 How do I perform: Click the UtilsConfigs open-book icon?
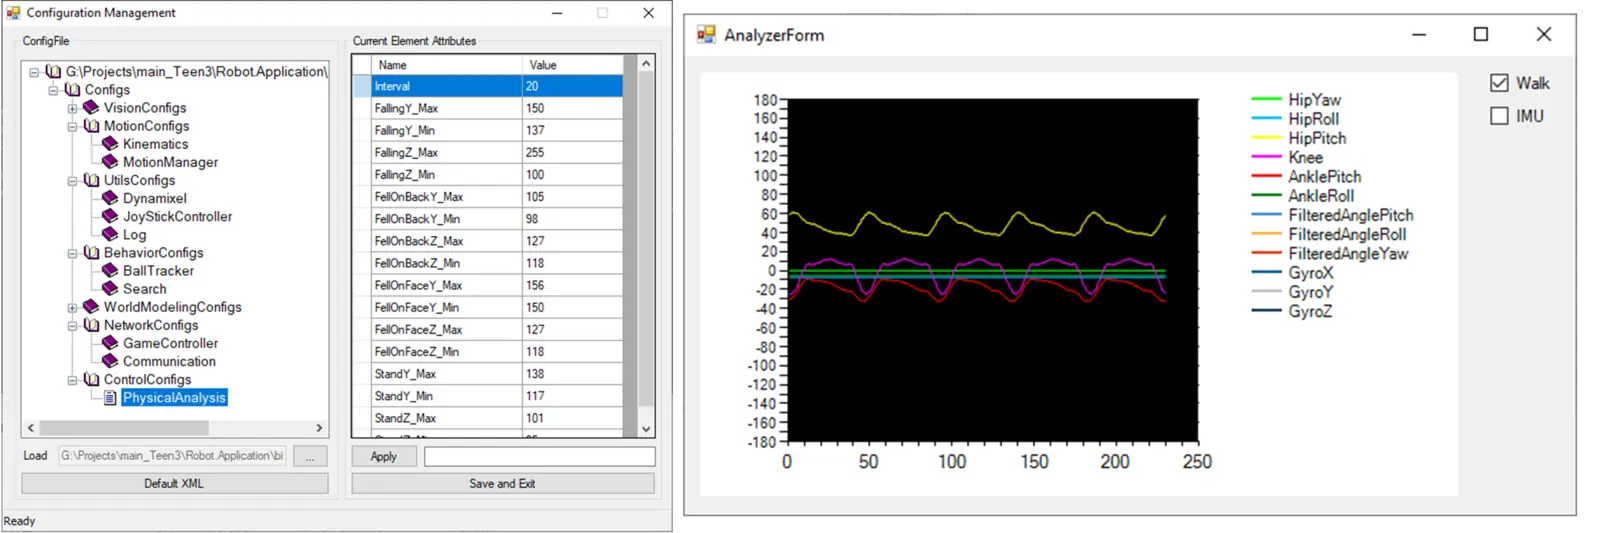(91, 180)
